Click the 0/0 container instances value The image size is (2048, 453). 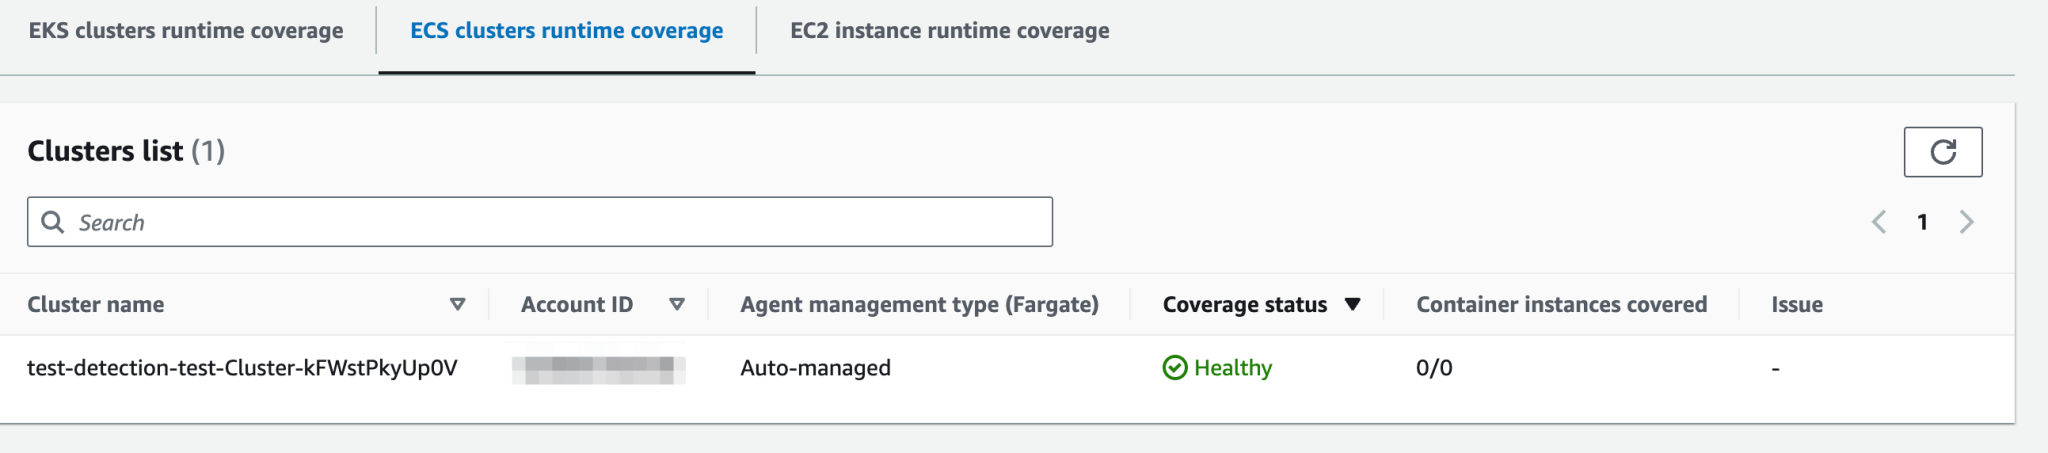1434,368
